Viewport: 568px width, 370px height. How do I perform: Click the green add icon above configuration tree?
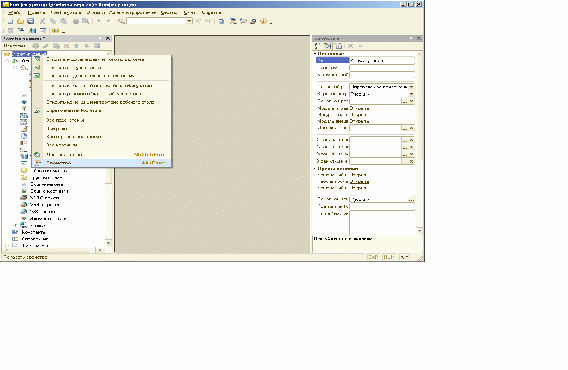[x=36, y=46]
